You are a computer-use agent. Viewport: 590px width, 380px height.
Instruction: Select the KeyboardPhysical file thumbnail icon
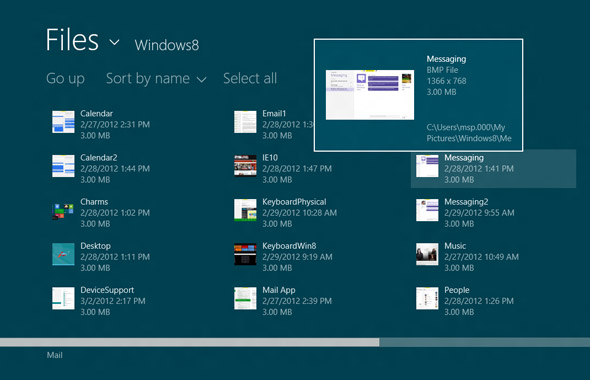tap(245, 210)
